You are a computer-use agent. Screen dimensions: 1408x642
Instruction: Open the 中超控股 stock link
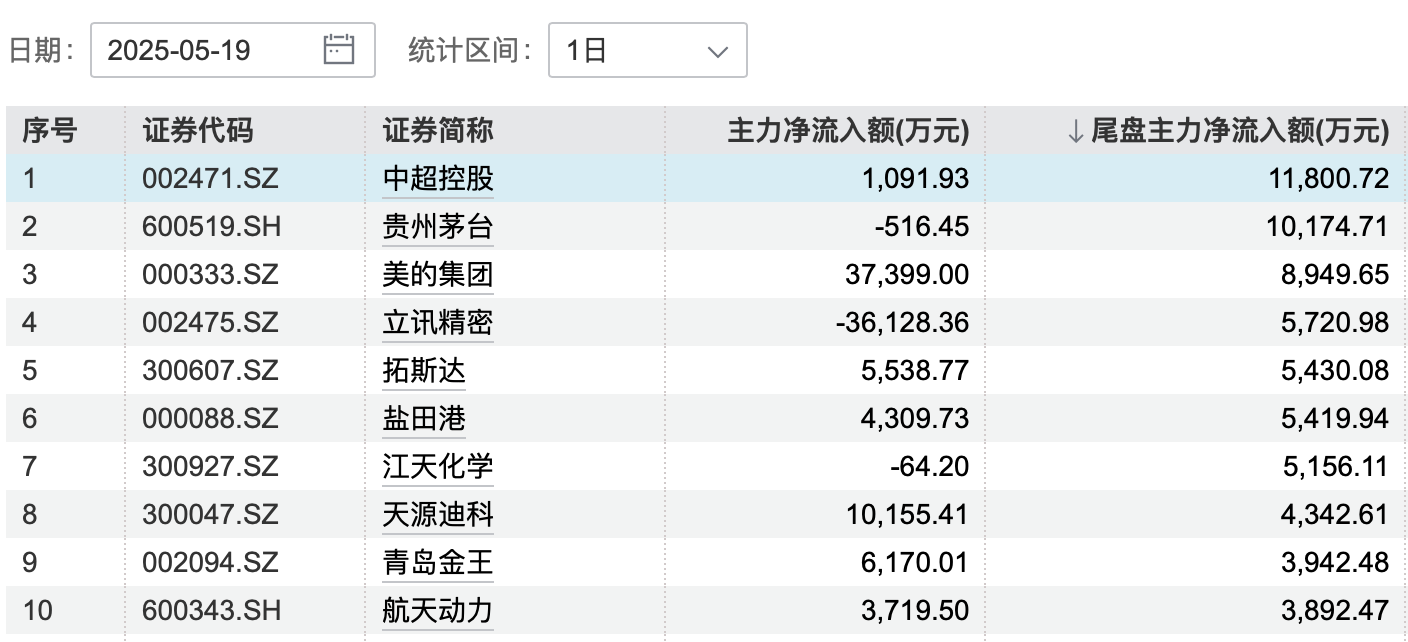click(x=438, y=179)
